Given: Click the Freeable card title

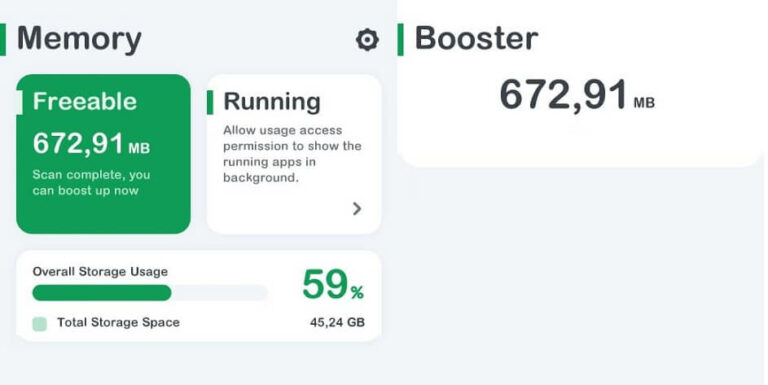Looking at the screenshot, I should [x=85, y=101].
